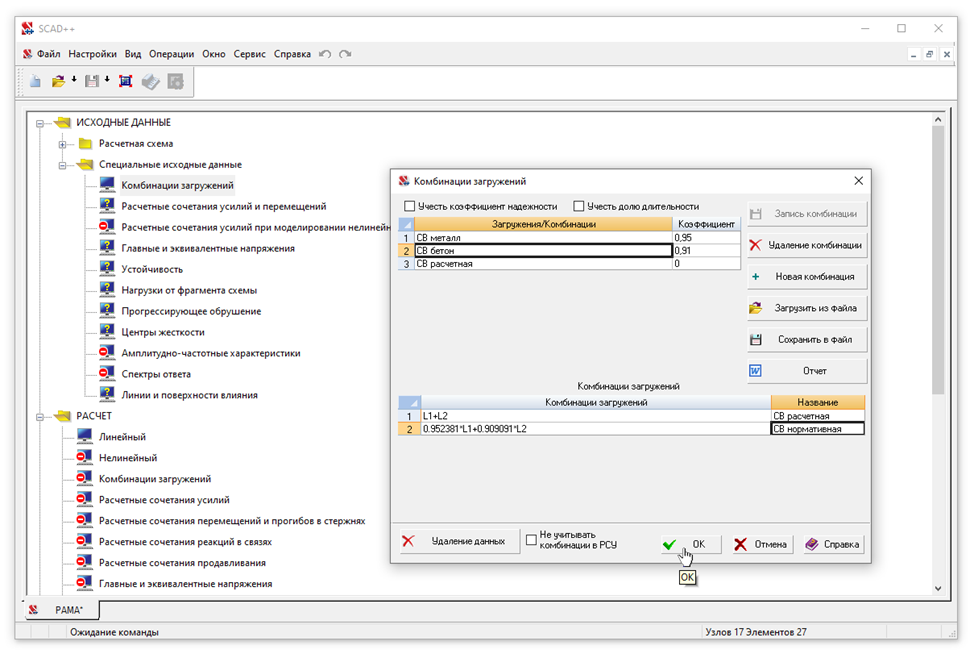Click the Open folder toolbar icon

pos(58,81)
